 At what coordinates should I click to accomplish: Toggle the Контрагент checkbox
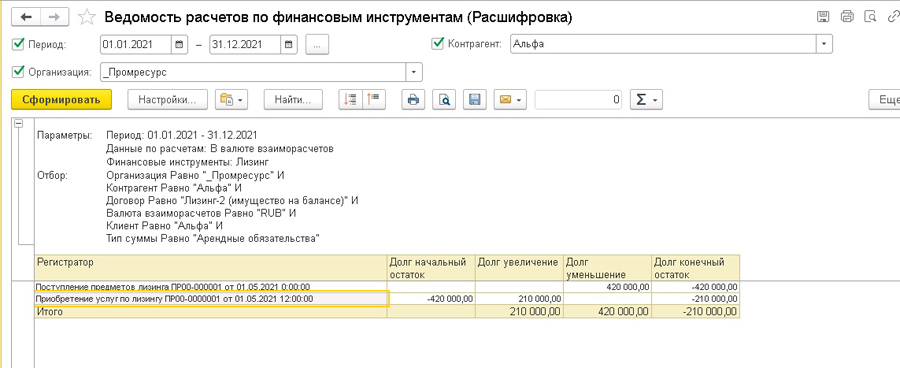click(x=437, y=44)
